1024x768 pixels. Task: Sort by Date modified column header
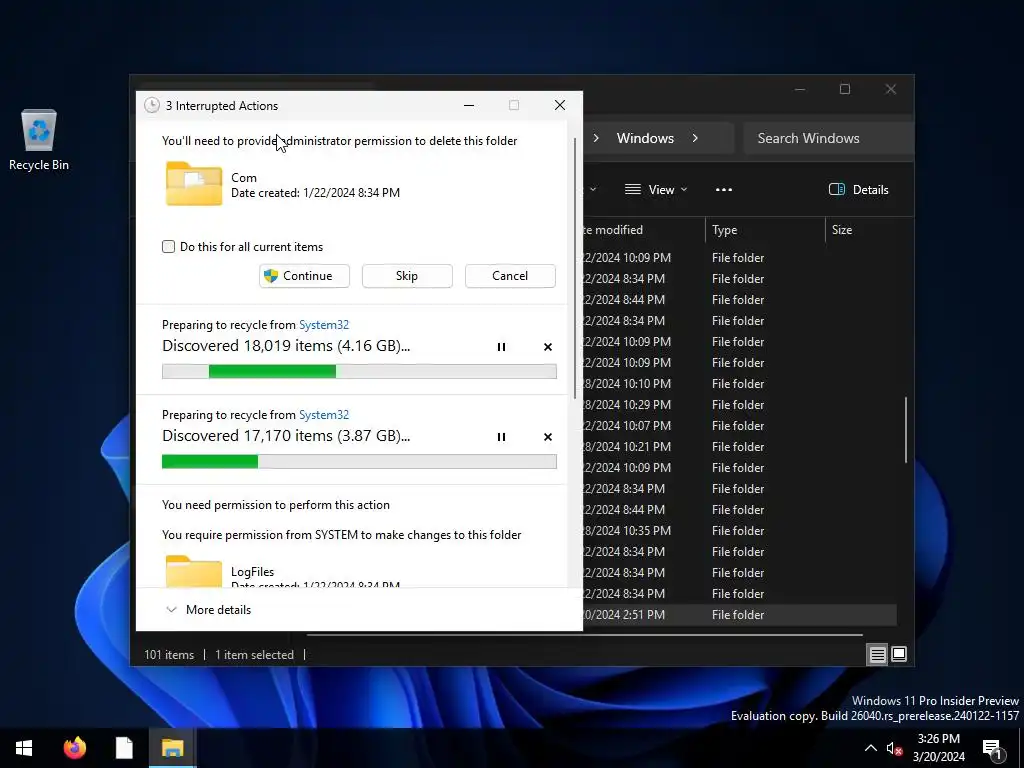(x=643, y=230)
